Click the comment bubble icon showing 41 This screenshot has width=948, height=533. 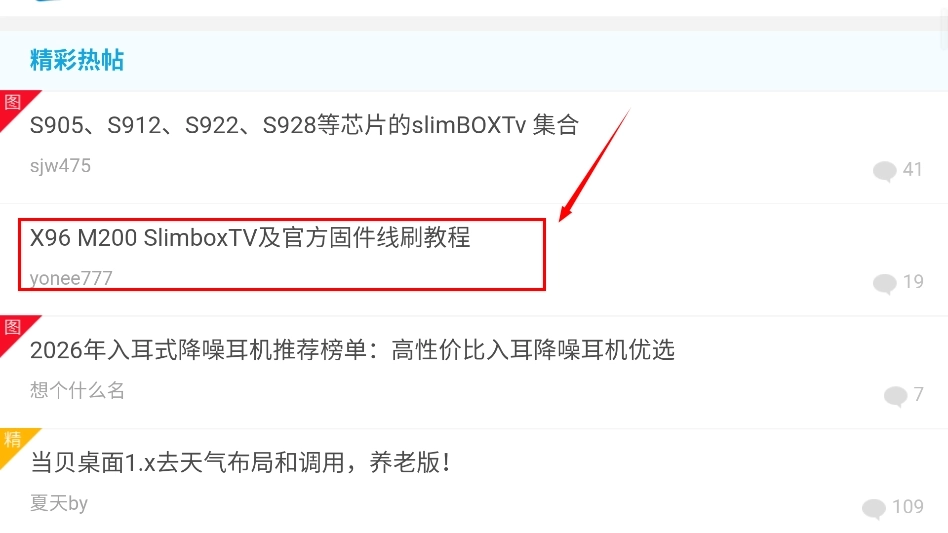point(885,171)
